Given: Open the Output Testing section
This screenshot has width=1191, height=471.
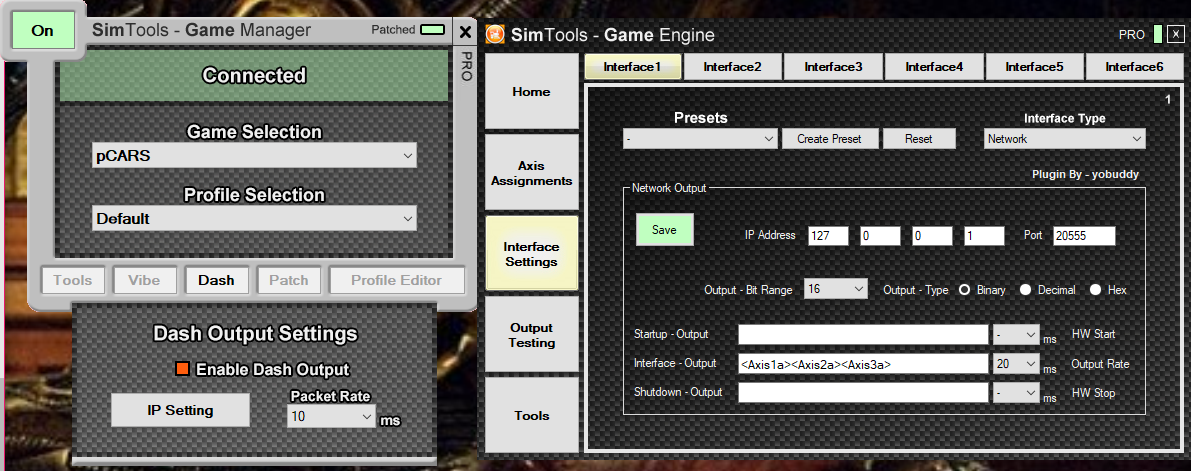Looking at the screenshot, I should [x=531, y=334].
